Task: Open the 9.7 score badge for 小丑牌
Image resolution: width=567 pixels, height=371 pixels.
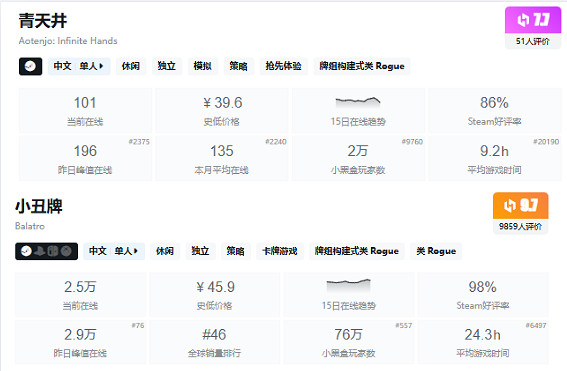Action: (x=520, y=205)
